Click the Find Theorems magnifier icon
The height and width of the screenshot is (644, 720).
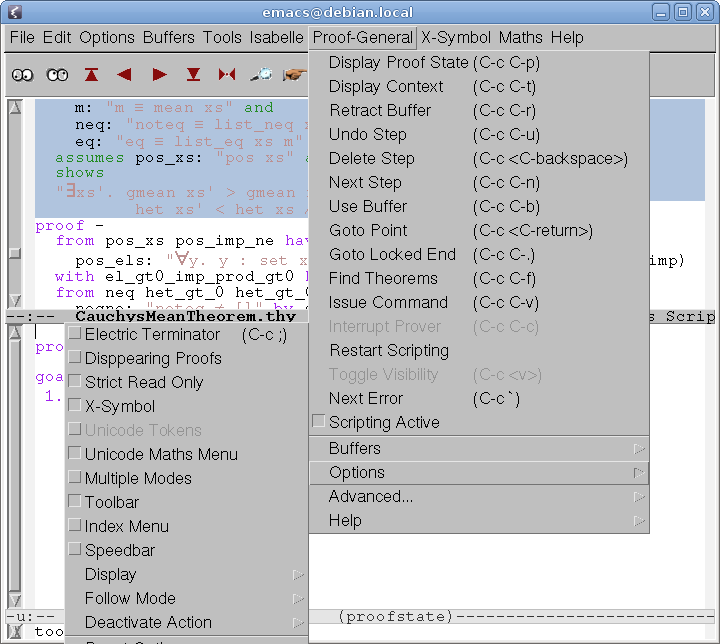point(261,75)
